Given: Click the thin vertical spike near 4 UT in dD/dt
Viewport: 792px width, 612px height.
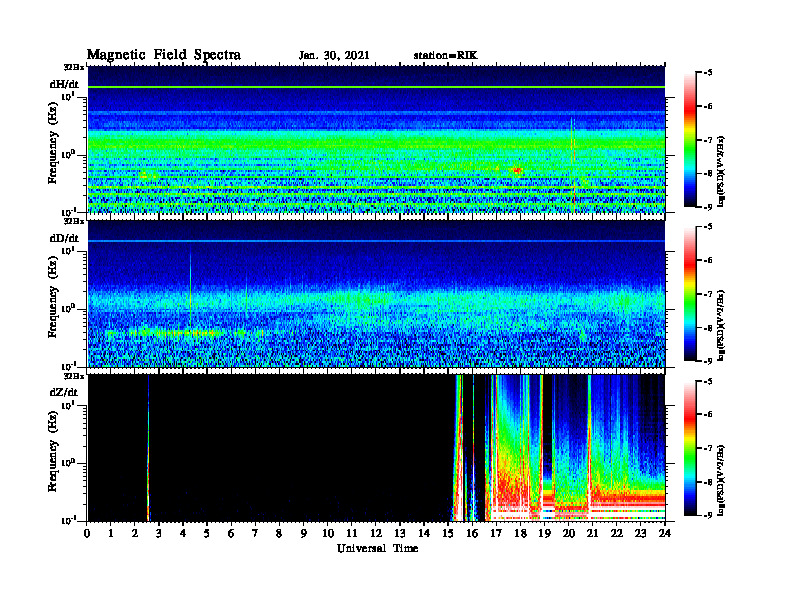Looking at the screenshot, I should coord(190,290).
